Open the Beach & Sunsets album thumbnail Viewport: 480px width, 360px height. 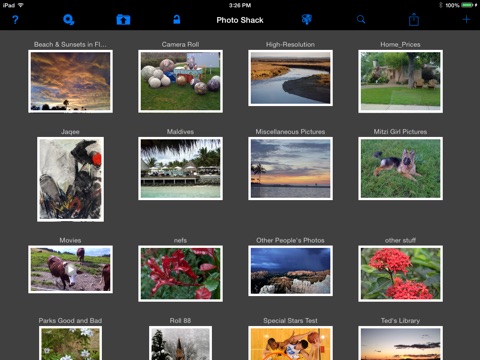coord(70,81)
